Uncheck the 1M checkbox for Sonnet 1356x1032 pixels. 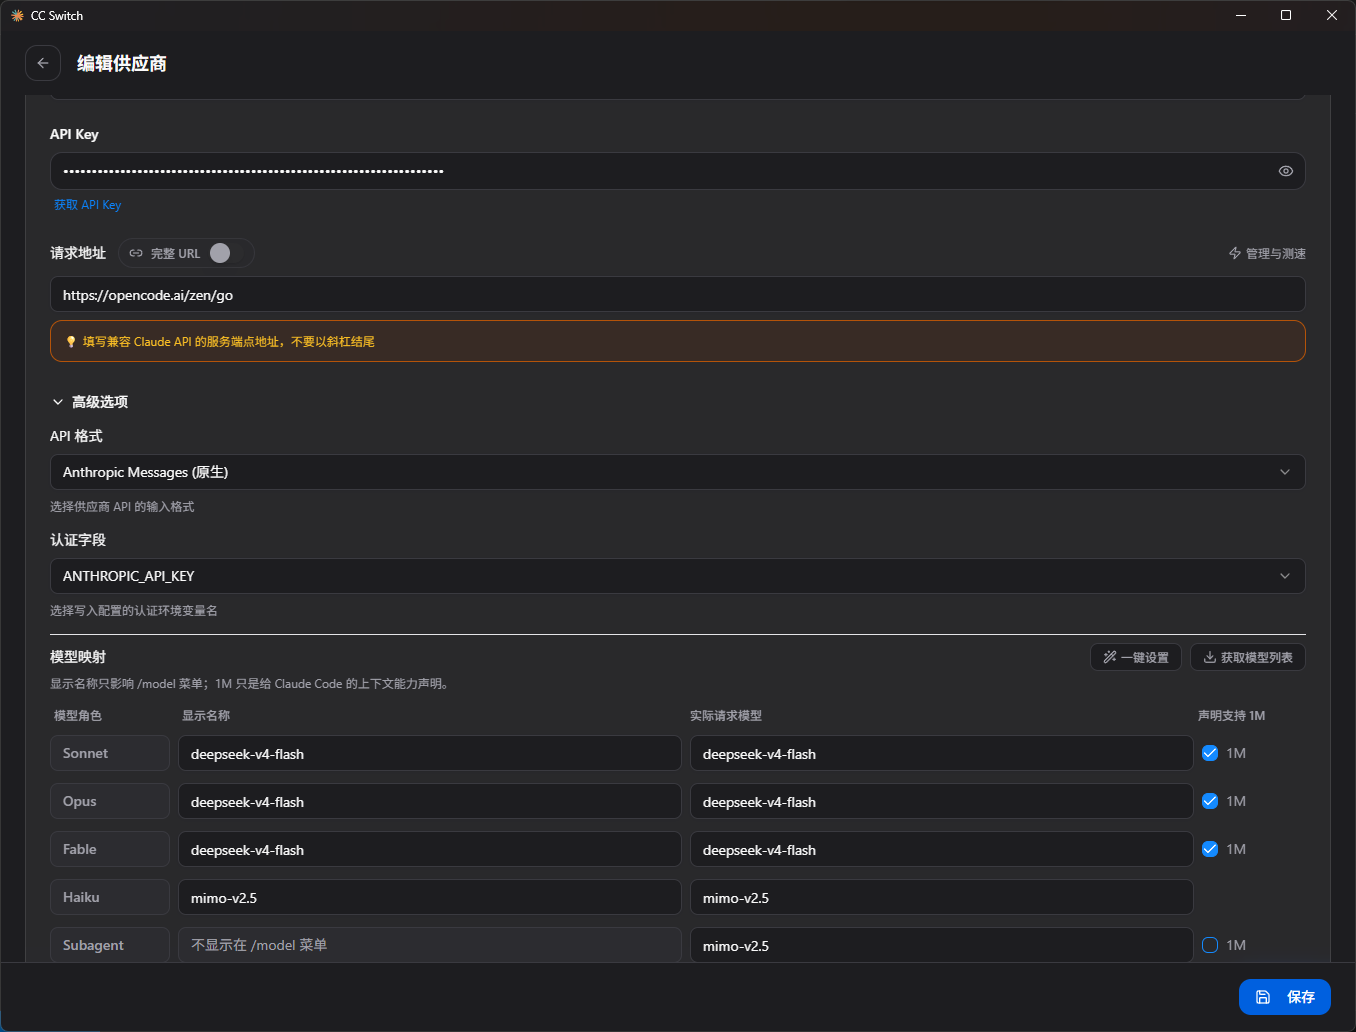[1210, 753]
